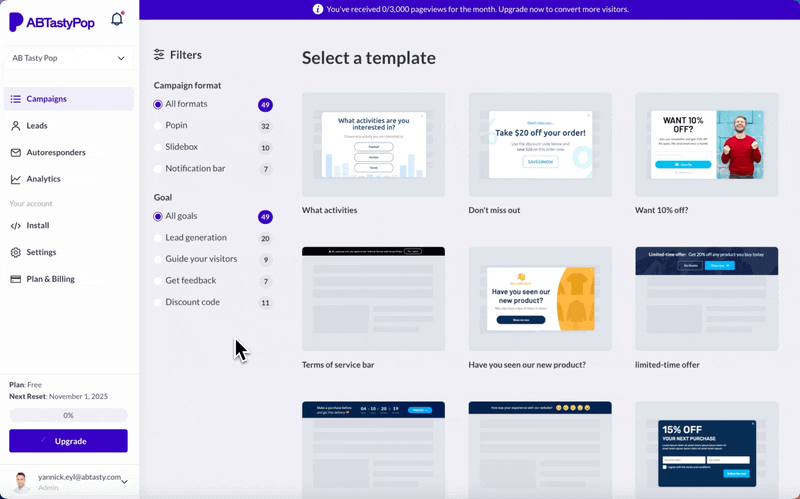
Task: Open the Don't miss out template thumbnail
Action: [540, 145]
